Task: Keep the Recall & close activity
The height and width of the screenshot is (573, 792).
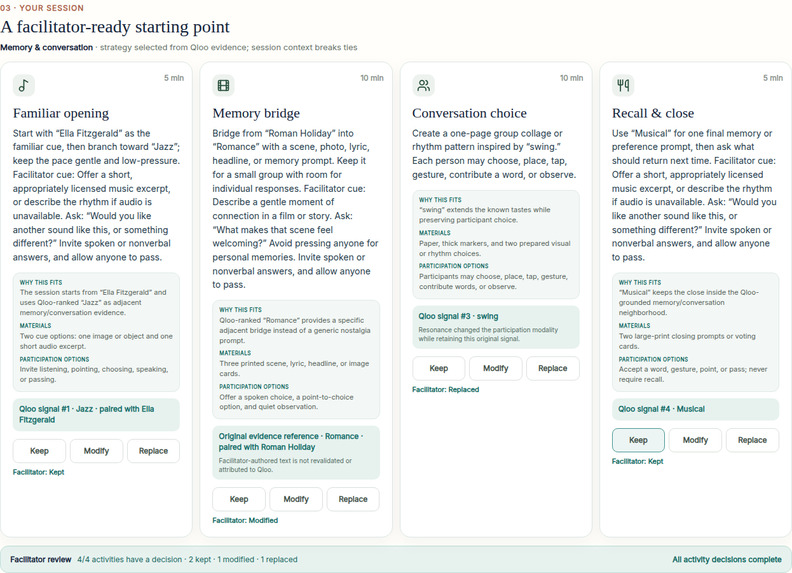Action: 638,440
